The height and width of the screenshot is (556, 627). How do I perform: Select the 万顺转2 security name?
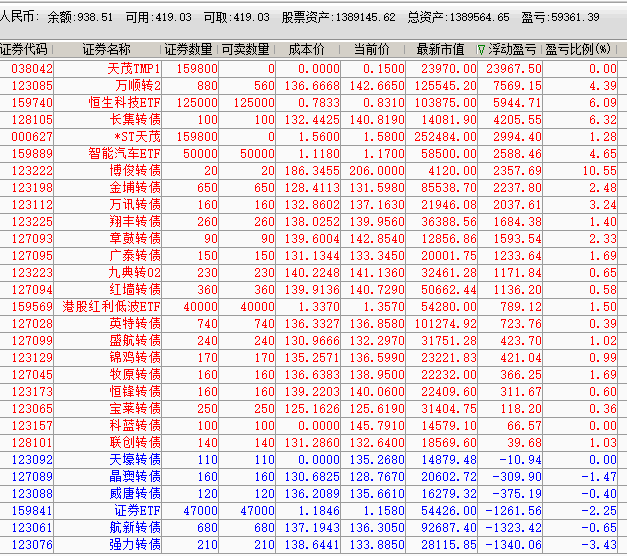coord(138,86)
